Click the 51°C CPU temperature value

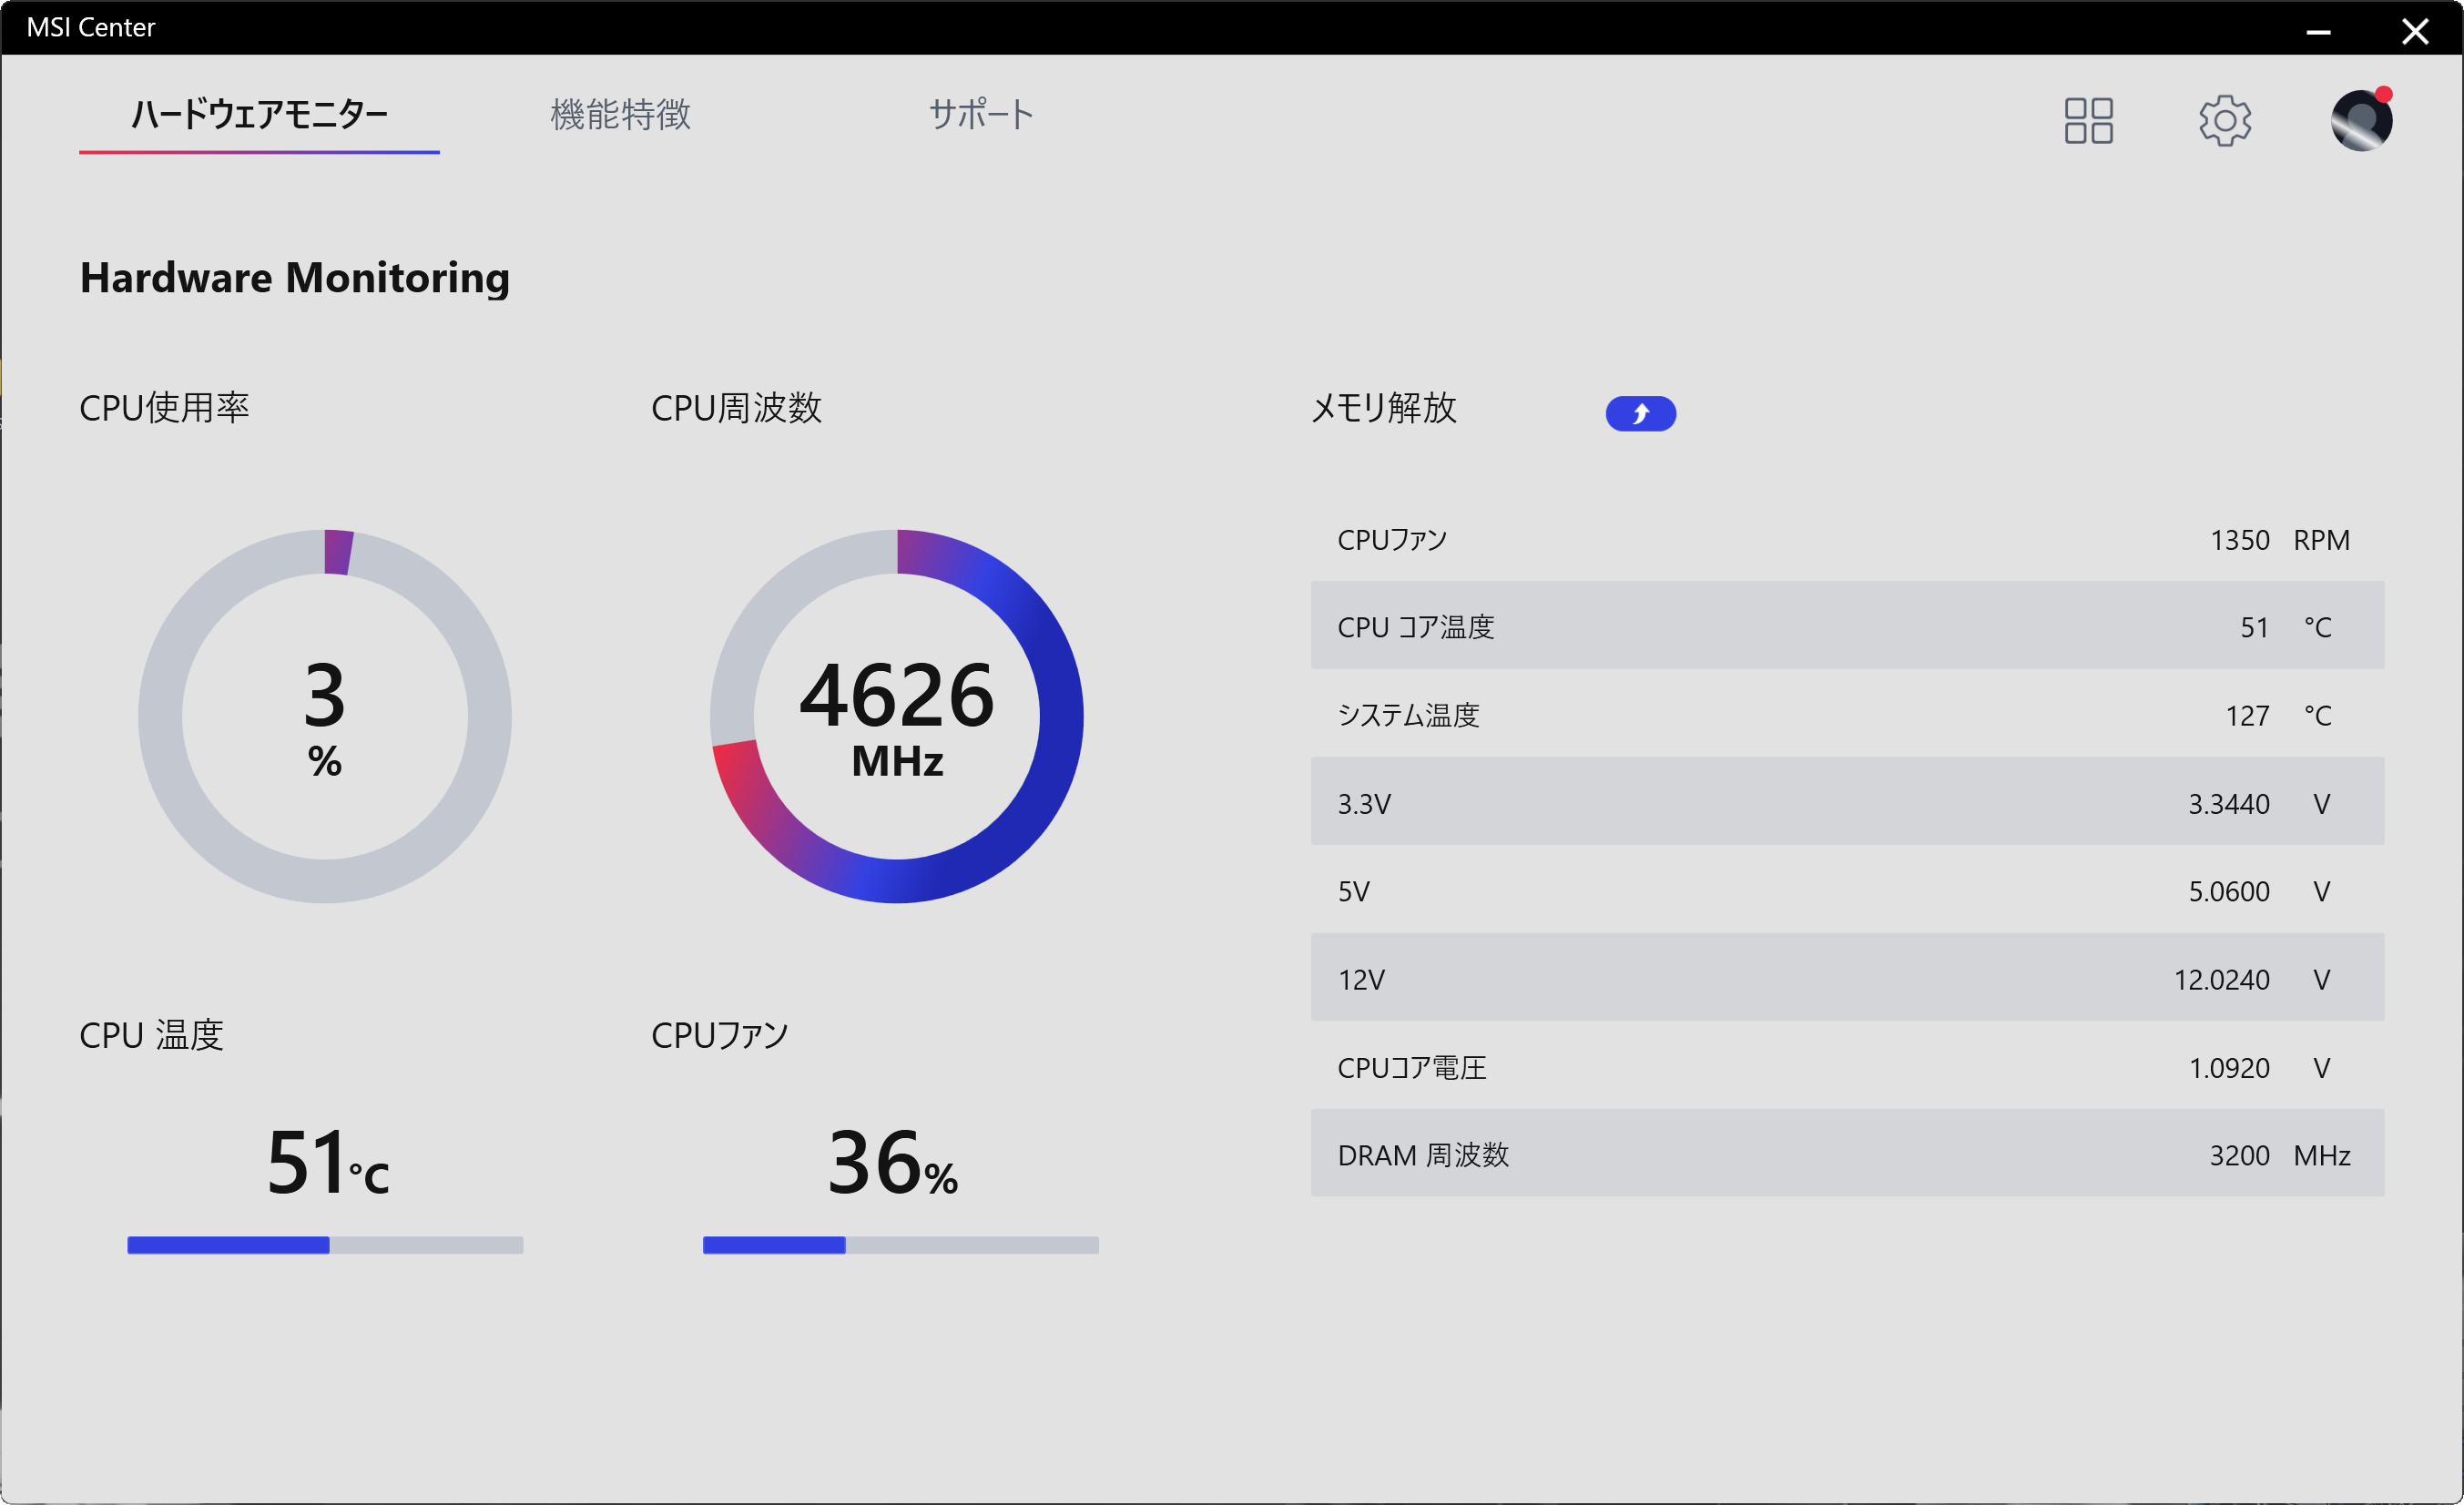(328, 1161)
